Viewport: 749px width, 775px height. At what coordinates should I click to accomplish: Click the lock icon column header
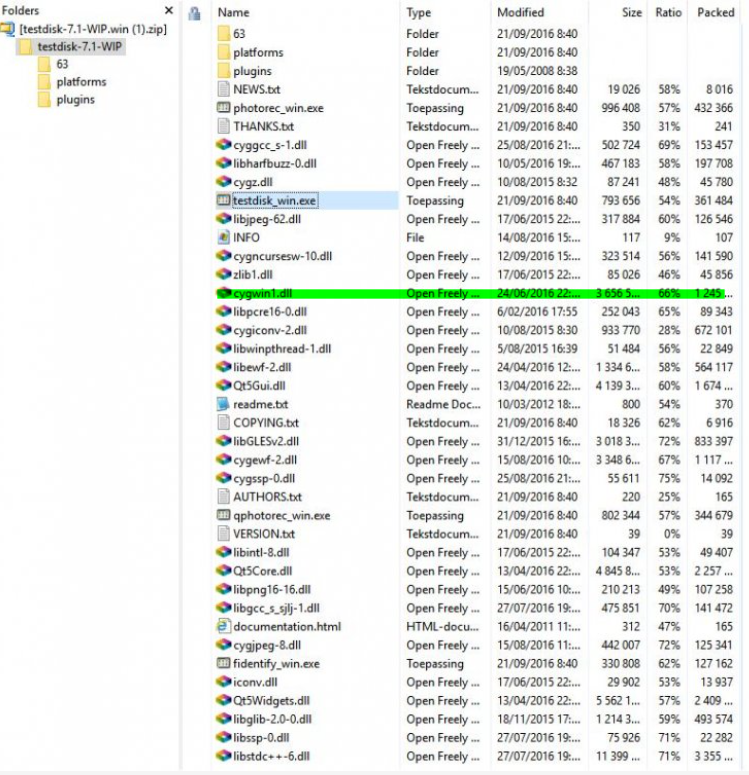point(194,13)
